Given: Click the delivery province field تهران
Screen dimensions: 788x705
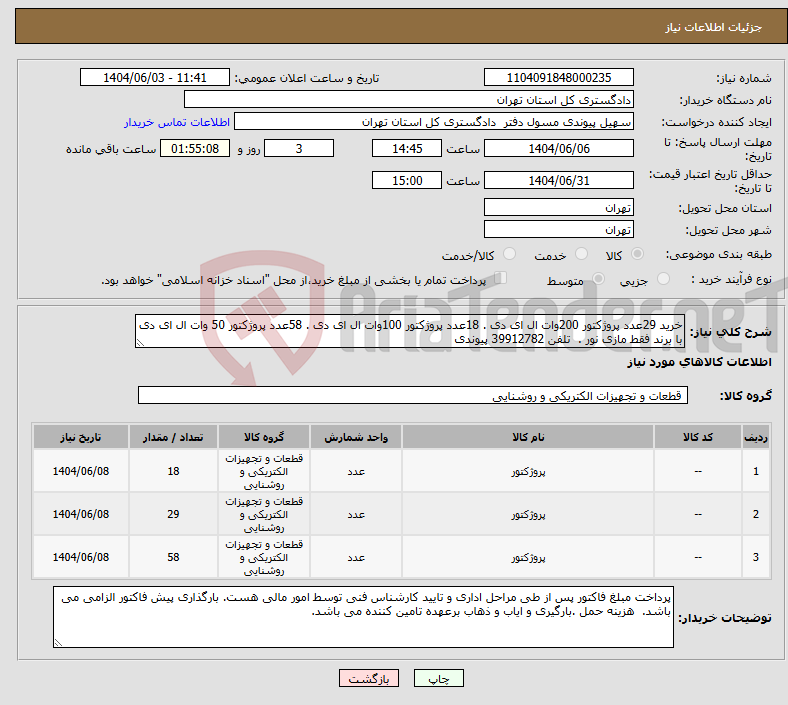Looking at the screenshot, I should point(558,207).
